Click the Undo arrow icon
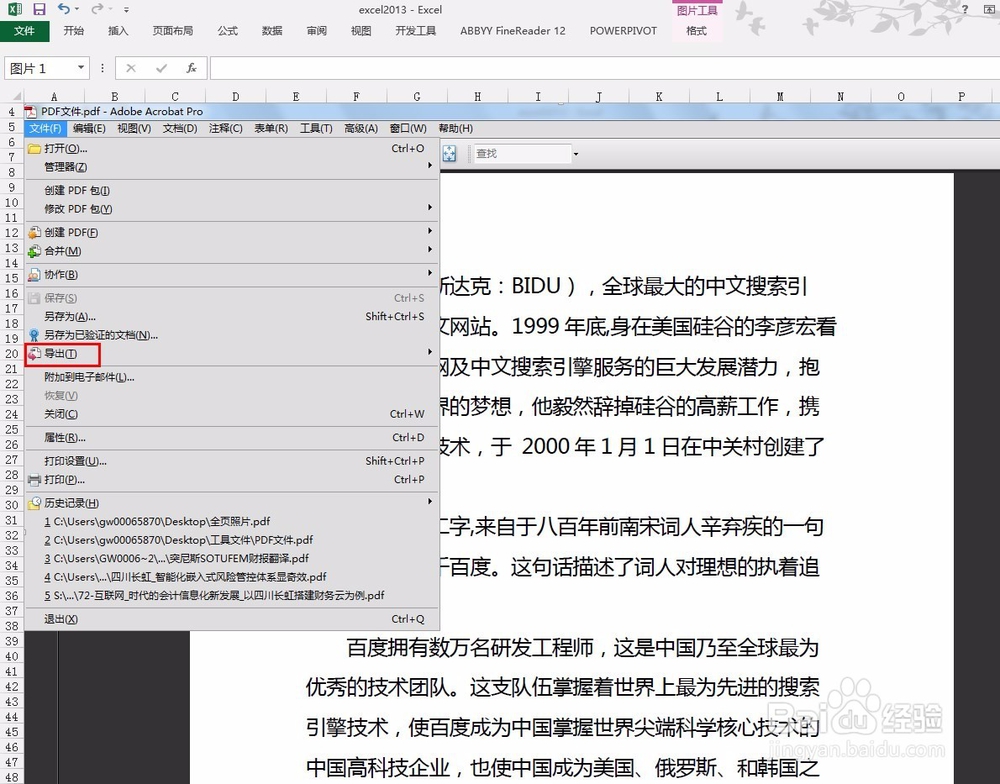This screenshot has width=1000, height=784. click(64, 9)
